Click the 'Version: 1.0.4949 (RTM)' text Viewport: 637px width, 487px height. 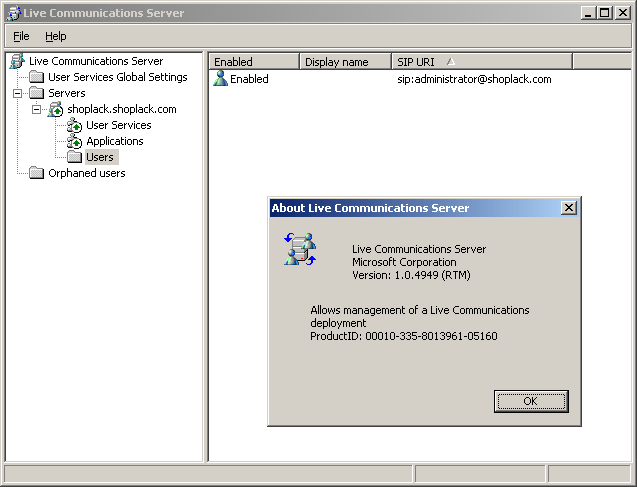pos(411,275)
